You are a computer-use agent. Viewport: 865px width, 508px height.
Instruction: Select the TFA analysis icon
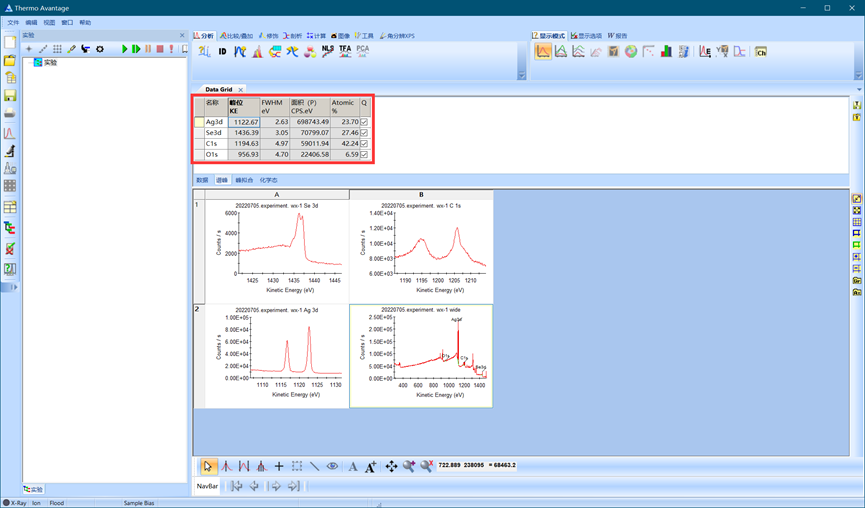point(345,51)
